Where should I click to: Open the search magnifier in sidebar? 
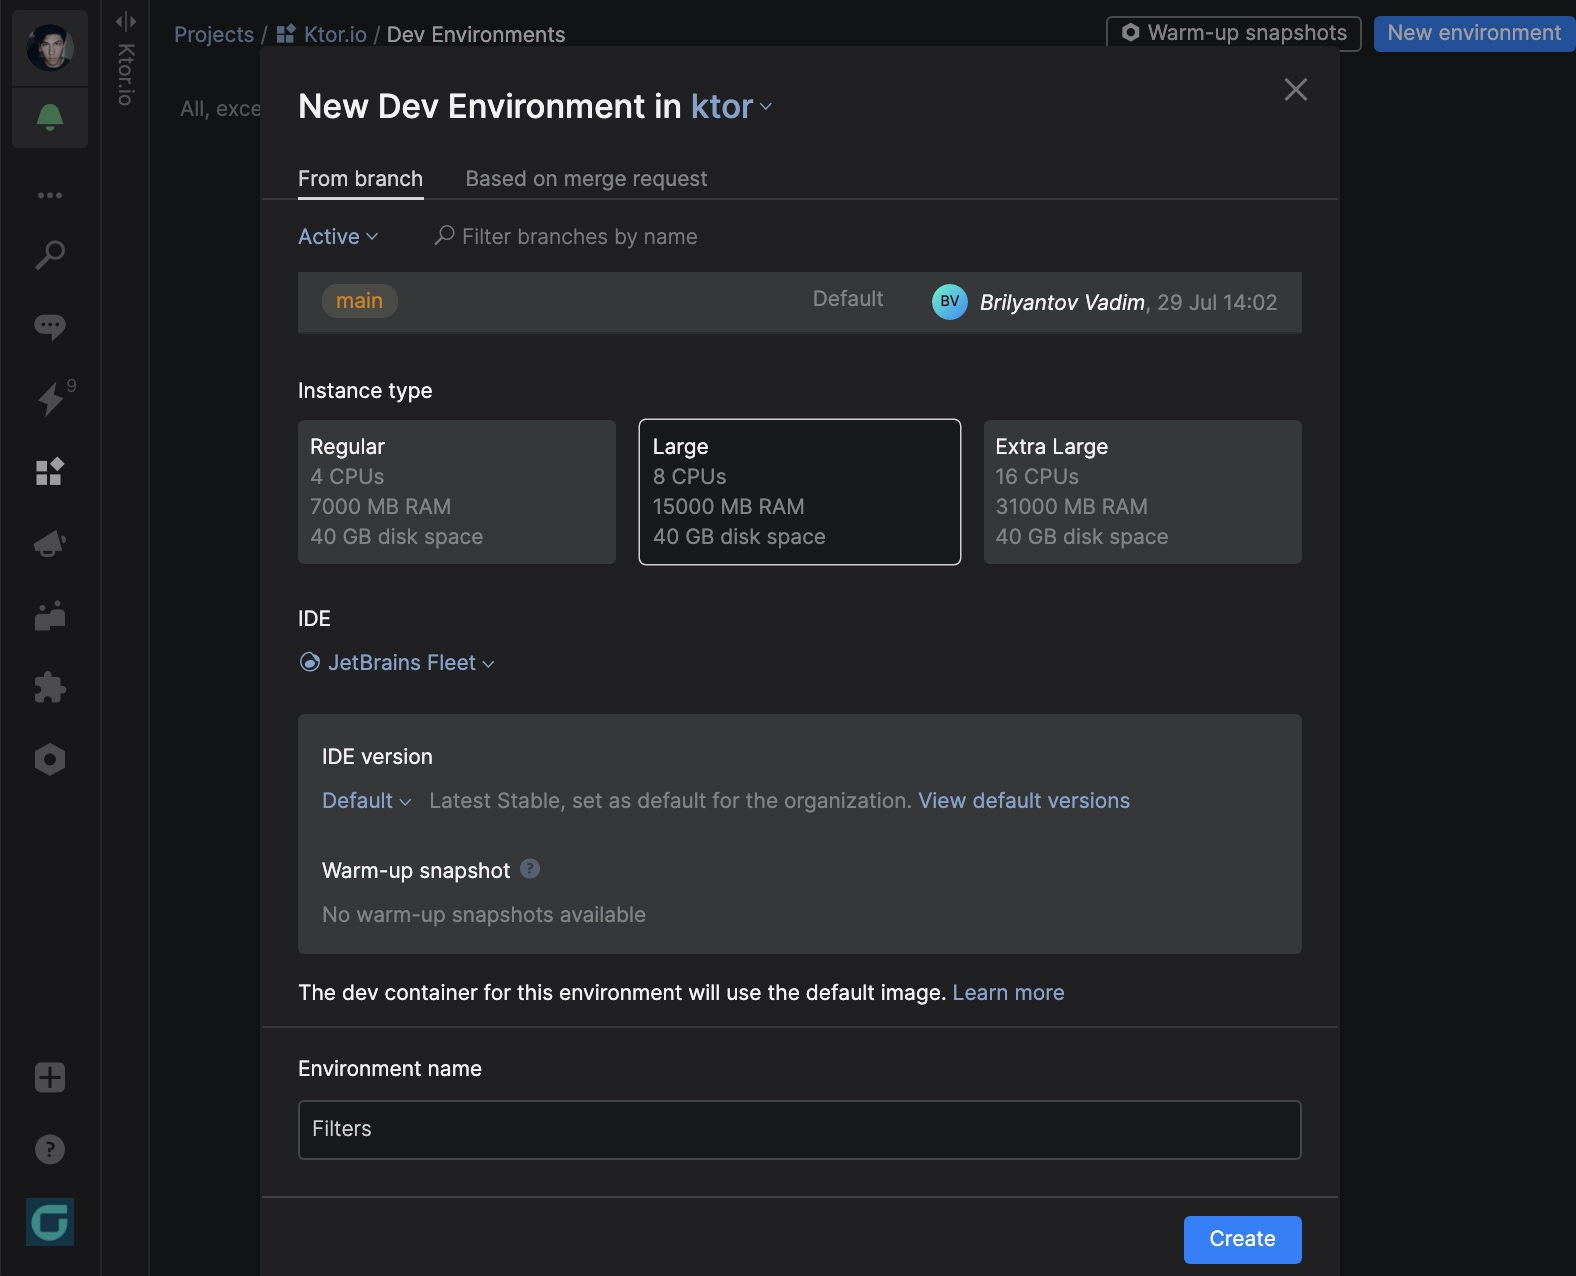pos(50,255)
